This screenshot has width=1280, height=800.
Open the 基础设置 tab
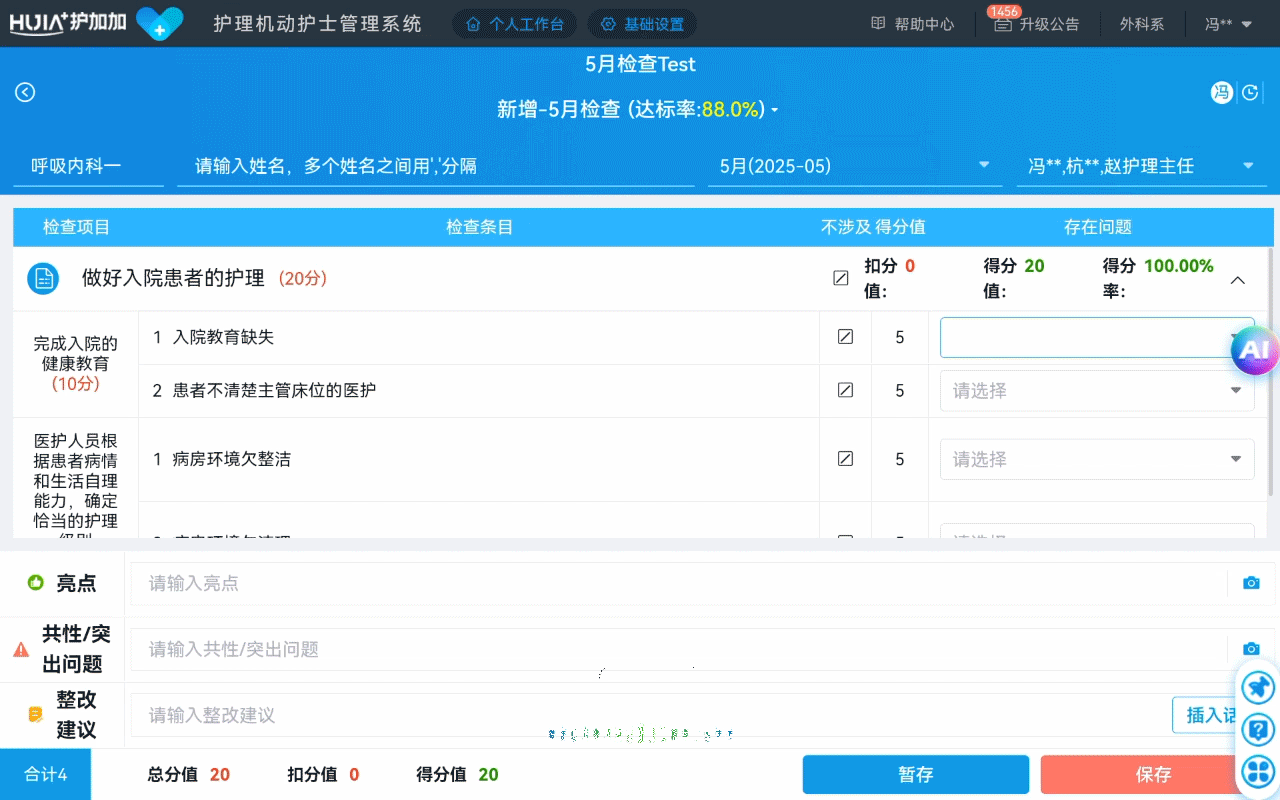coord(642,24)
